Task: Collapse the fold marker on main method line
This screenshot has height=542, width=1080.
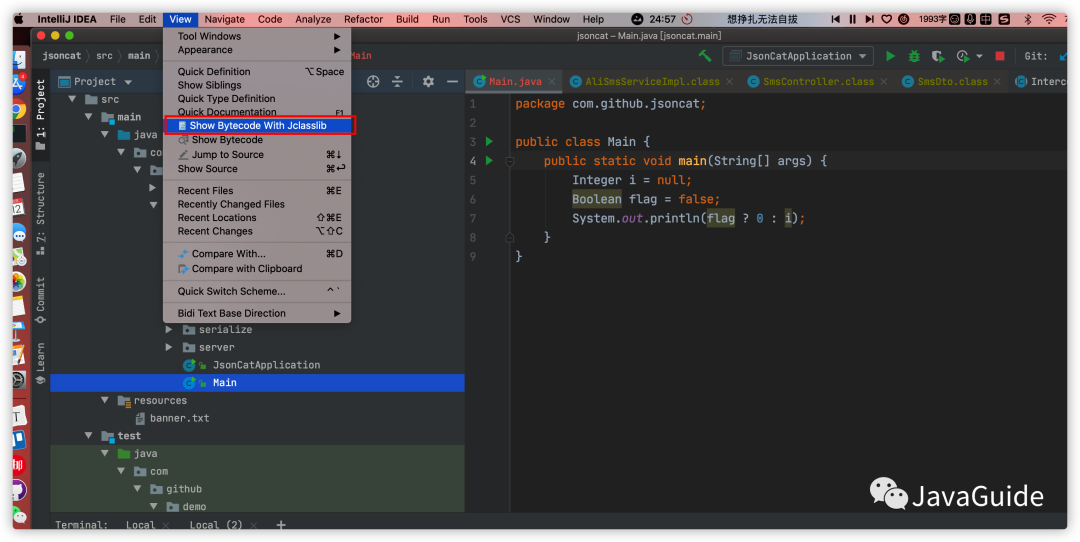Action: 510,161
